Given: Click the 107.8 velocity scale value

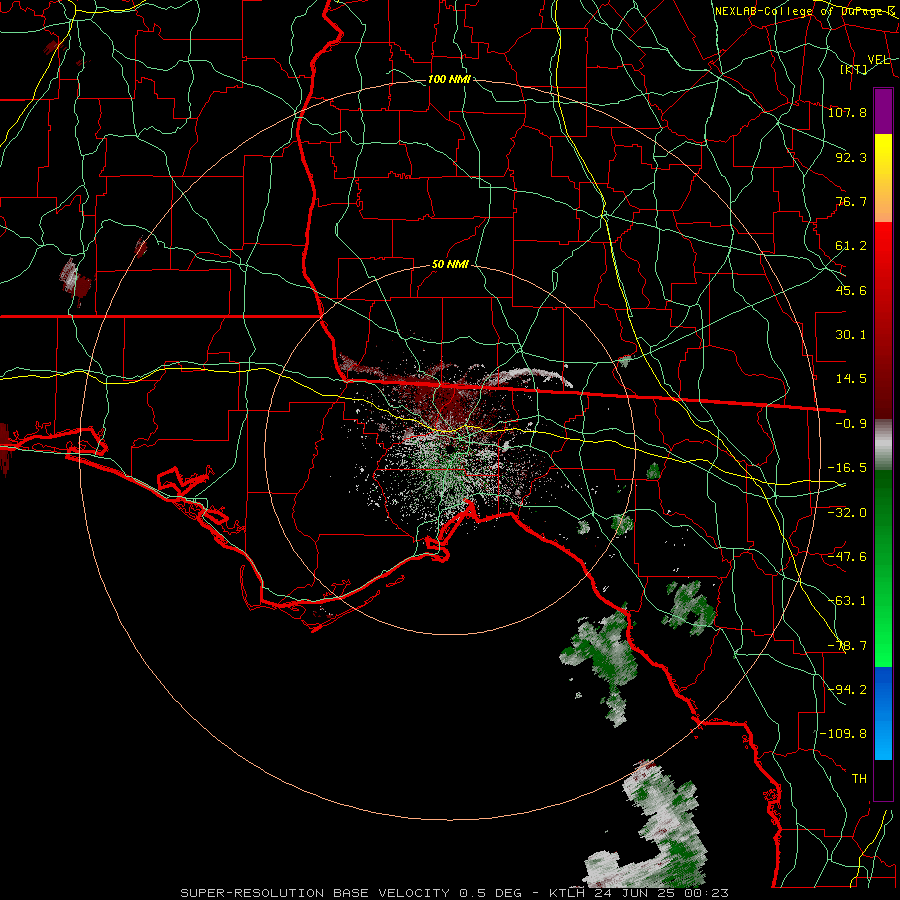Looking at the screenshot, I should [x=847, y=112].
